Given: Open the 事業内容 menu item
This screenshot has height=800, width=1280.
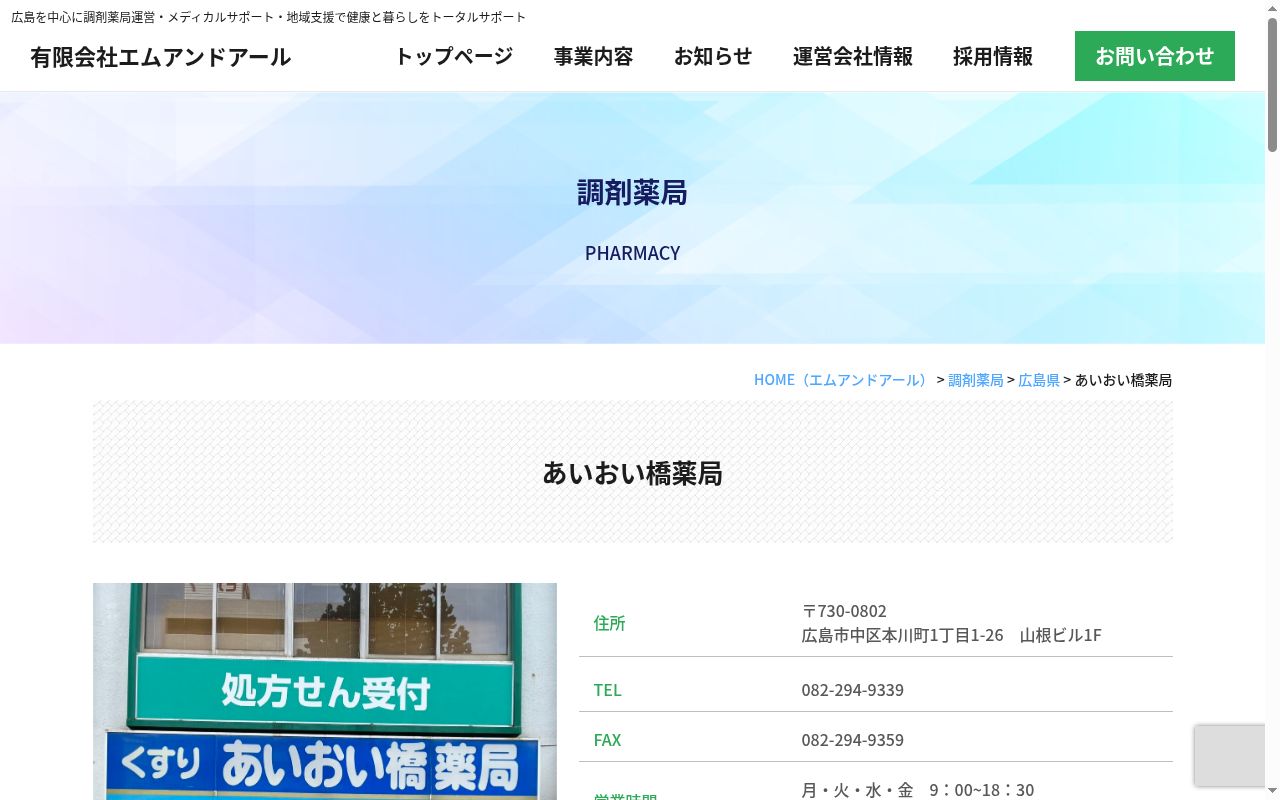Looking at the screenshot, I should (x=593, y=56).
